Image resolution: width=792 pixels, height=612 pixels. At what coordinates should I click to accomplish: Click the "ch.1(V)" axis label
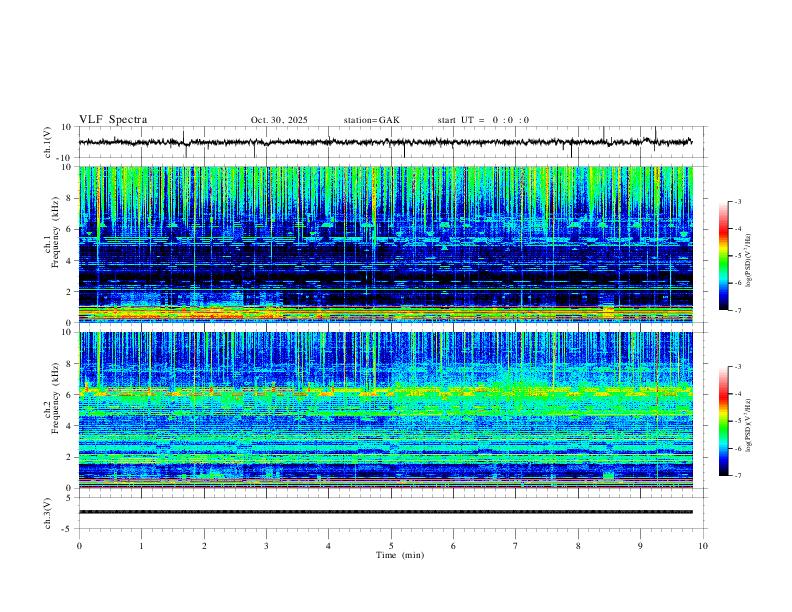48,142
